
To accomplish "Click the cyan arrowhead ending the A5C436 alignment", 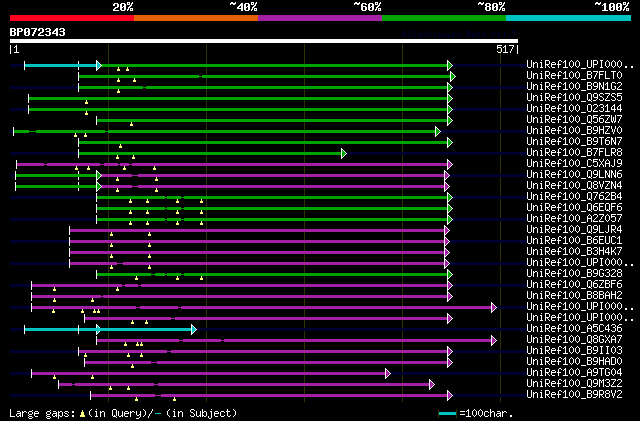I will tap(194, 330).
